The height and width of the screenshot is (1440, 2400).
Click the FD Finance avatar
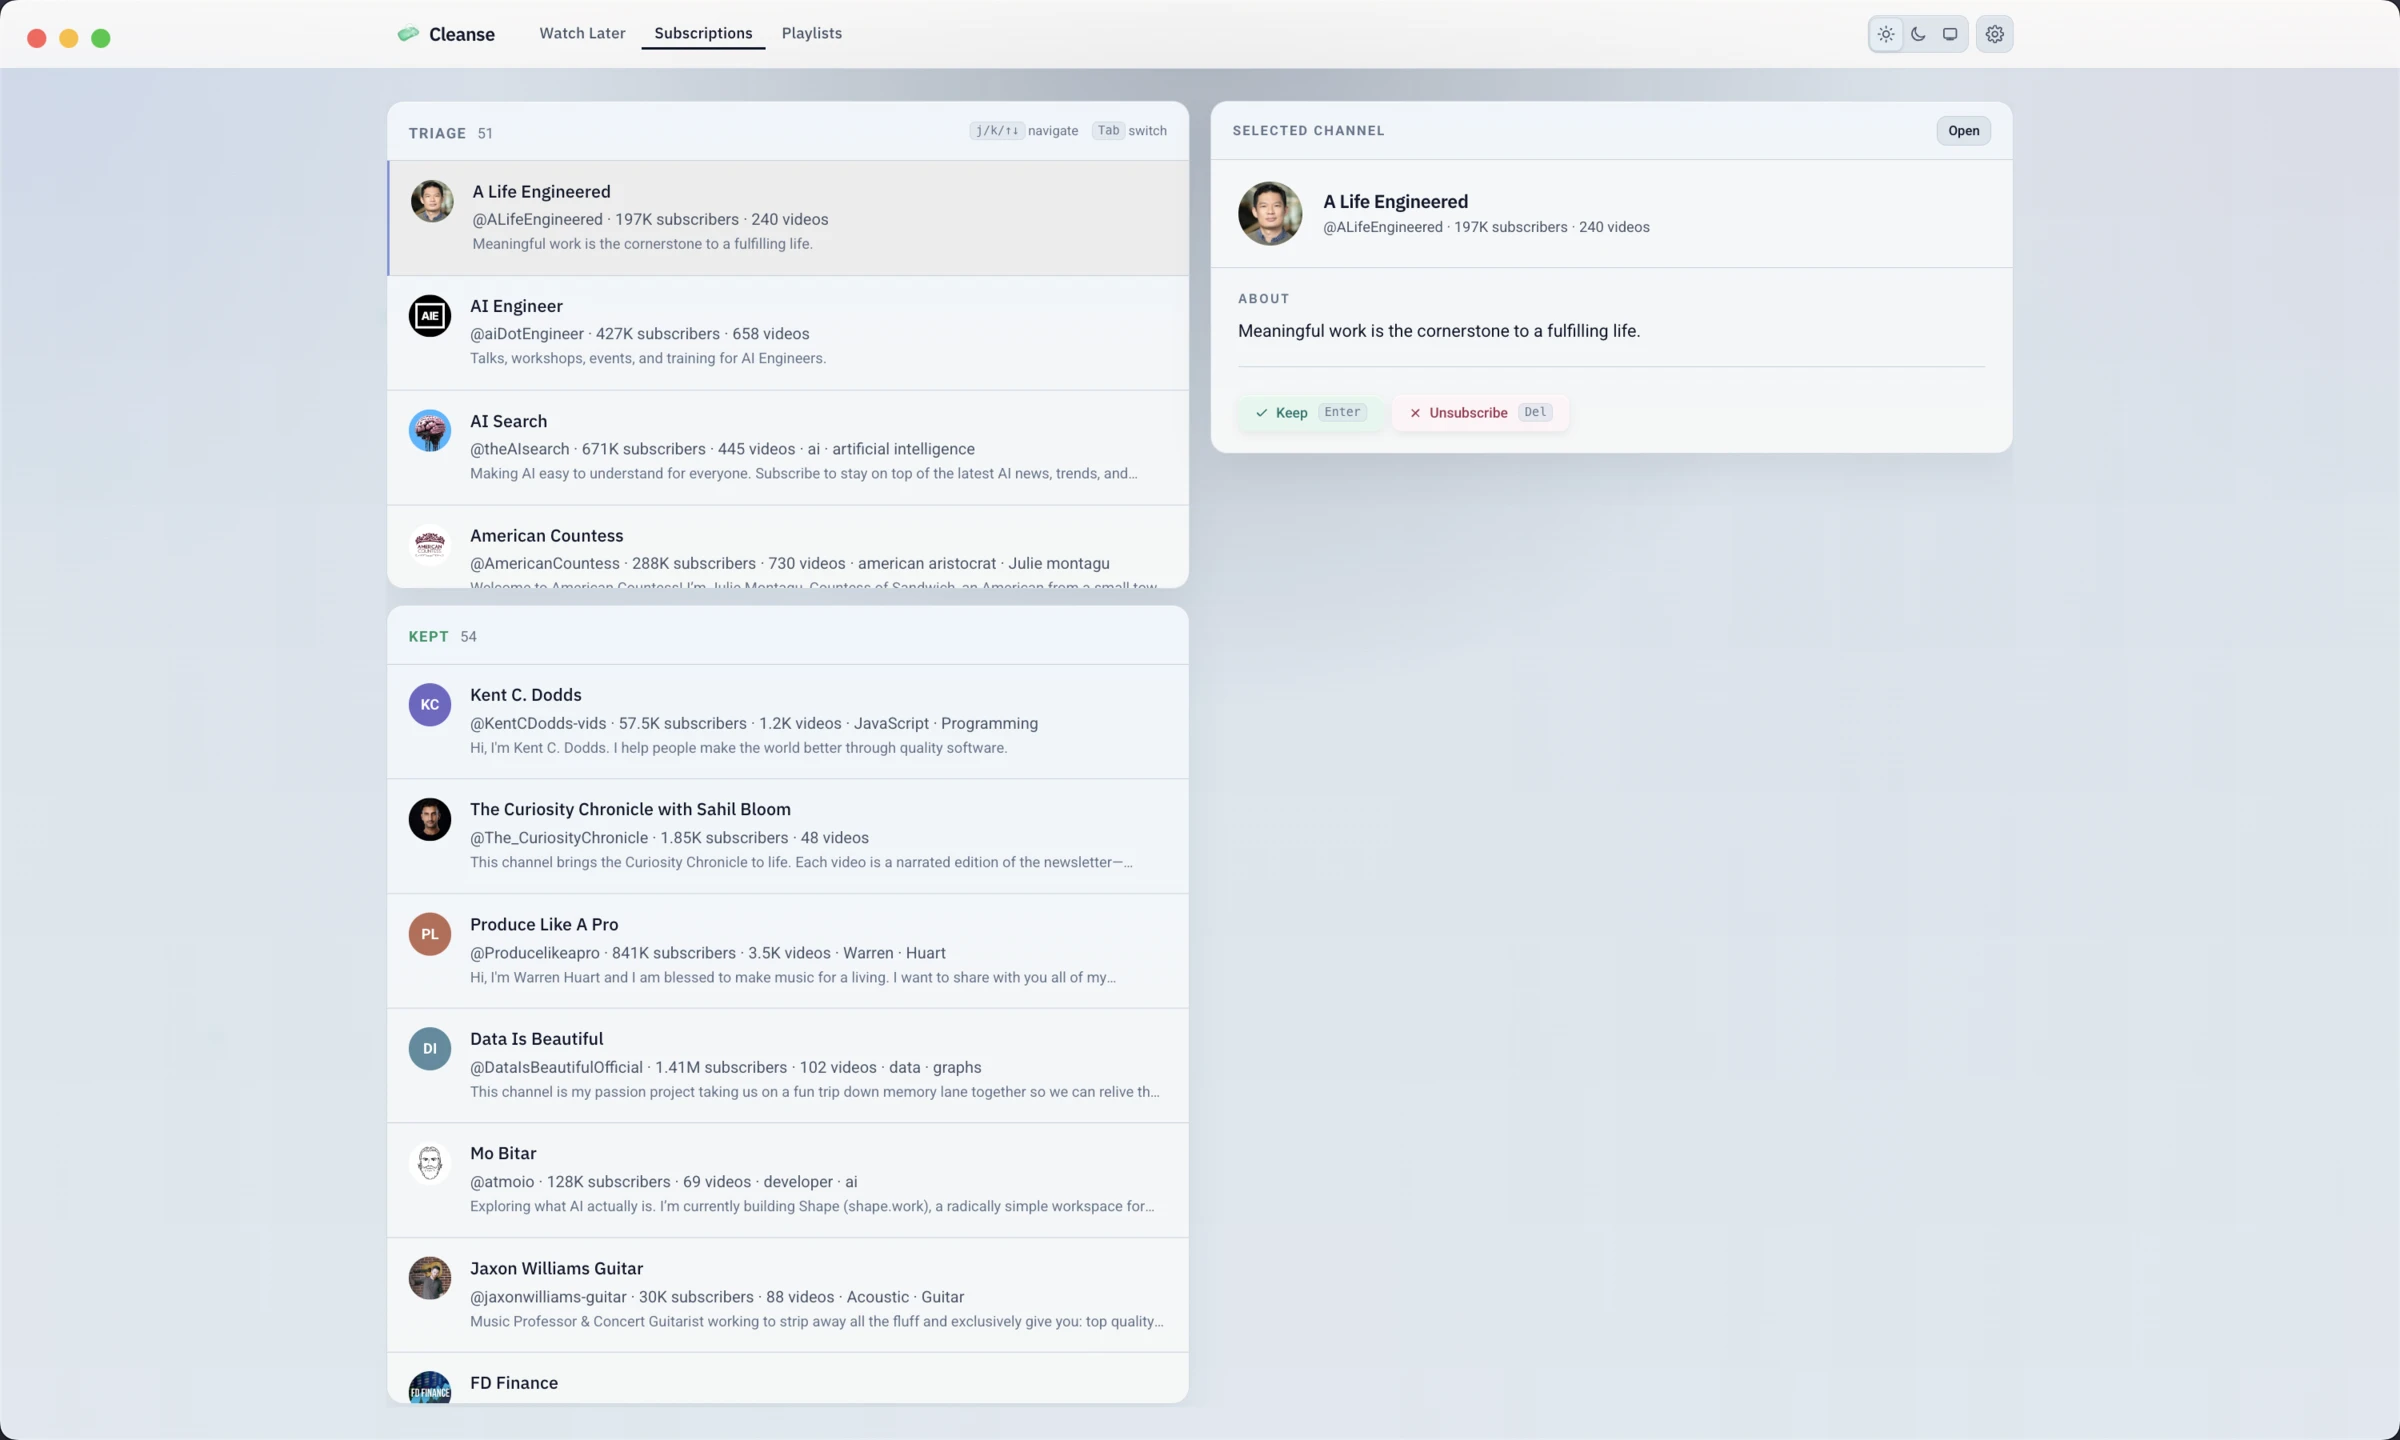coord(430,1387)
